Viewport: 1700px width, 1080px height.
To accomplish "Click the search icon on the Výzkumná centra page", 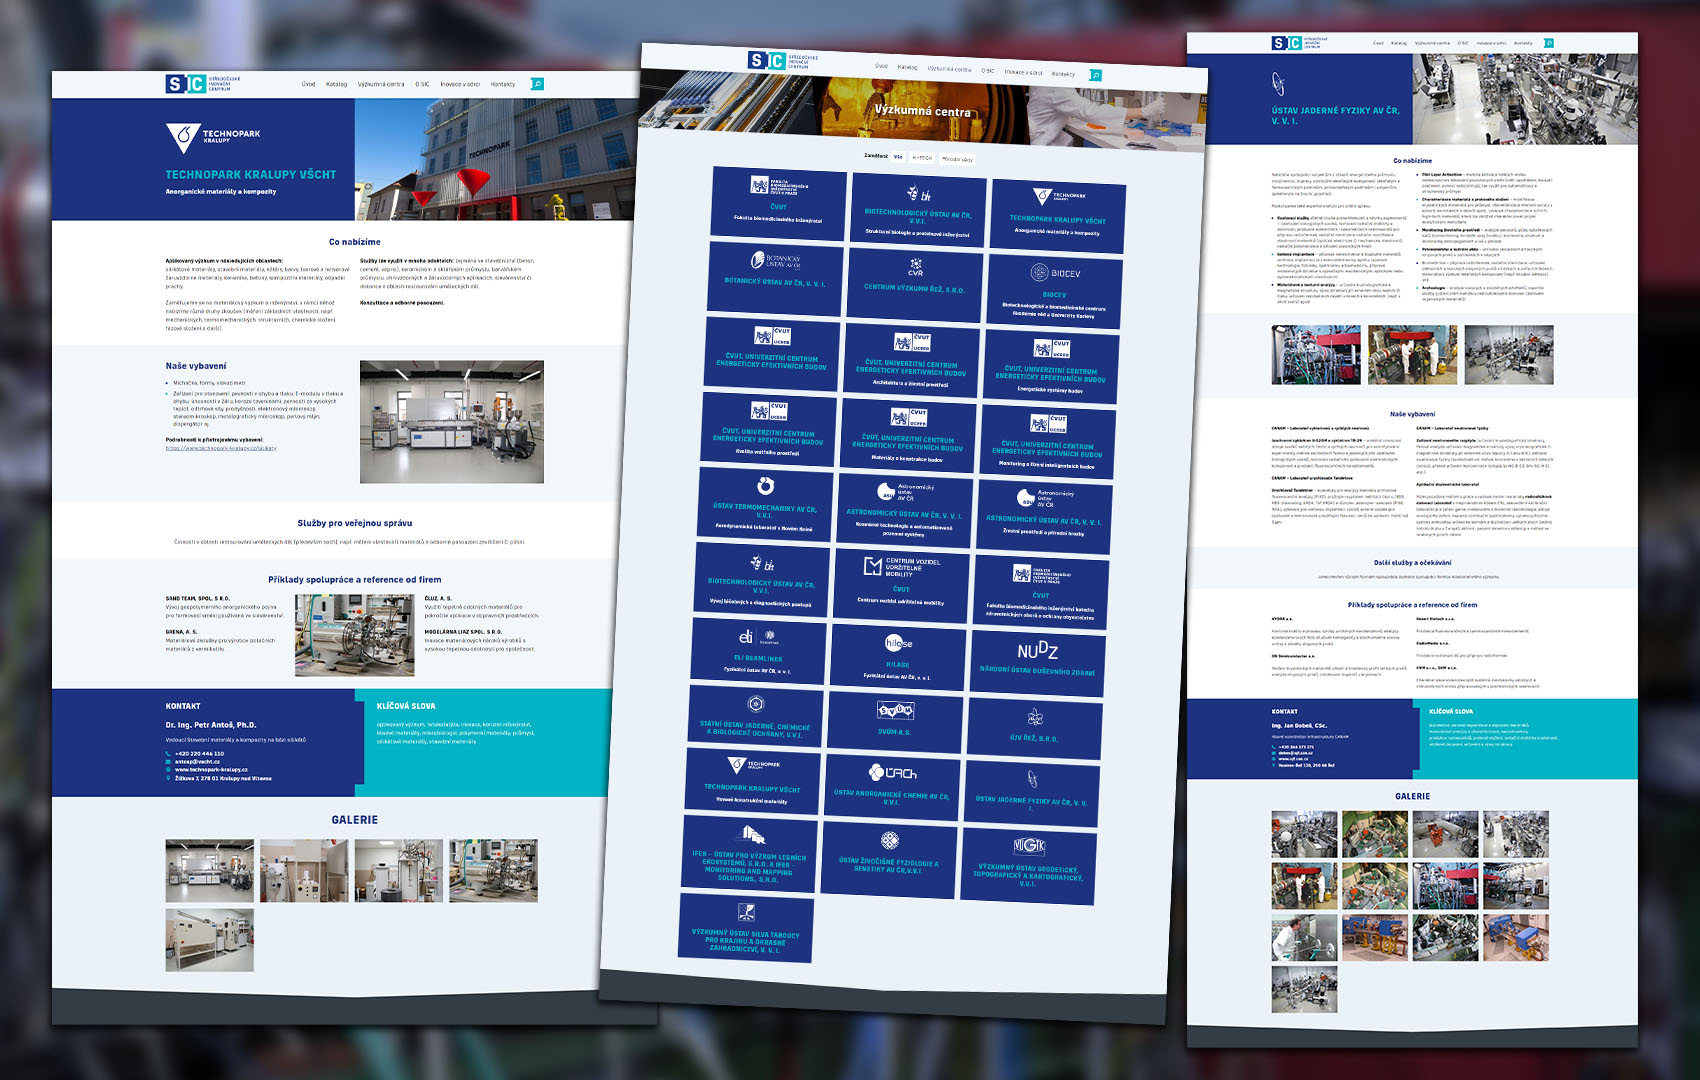I will coord(1095,75).
